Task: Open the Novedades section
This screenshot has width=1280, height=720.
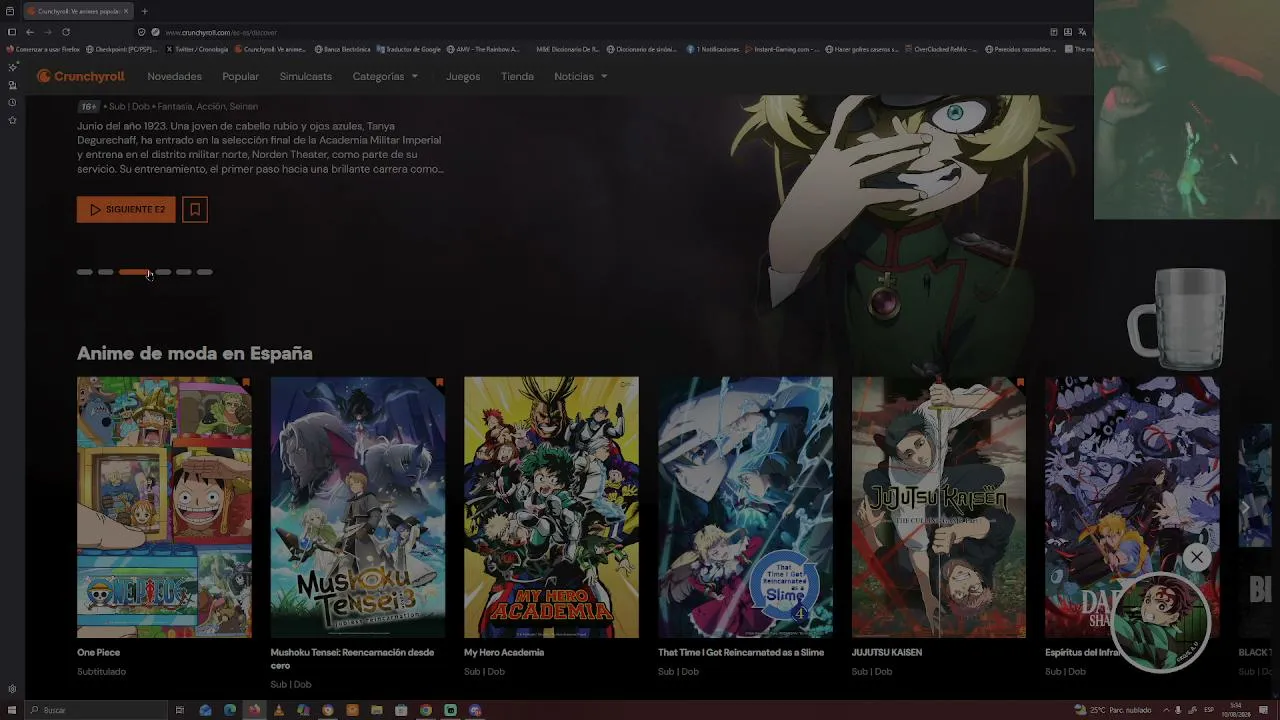Action: pos(174,76)
